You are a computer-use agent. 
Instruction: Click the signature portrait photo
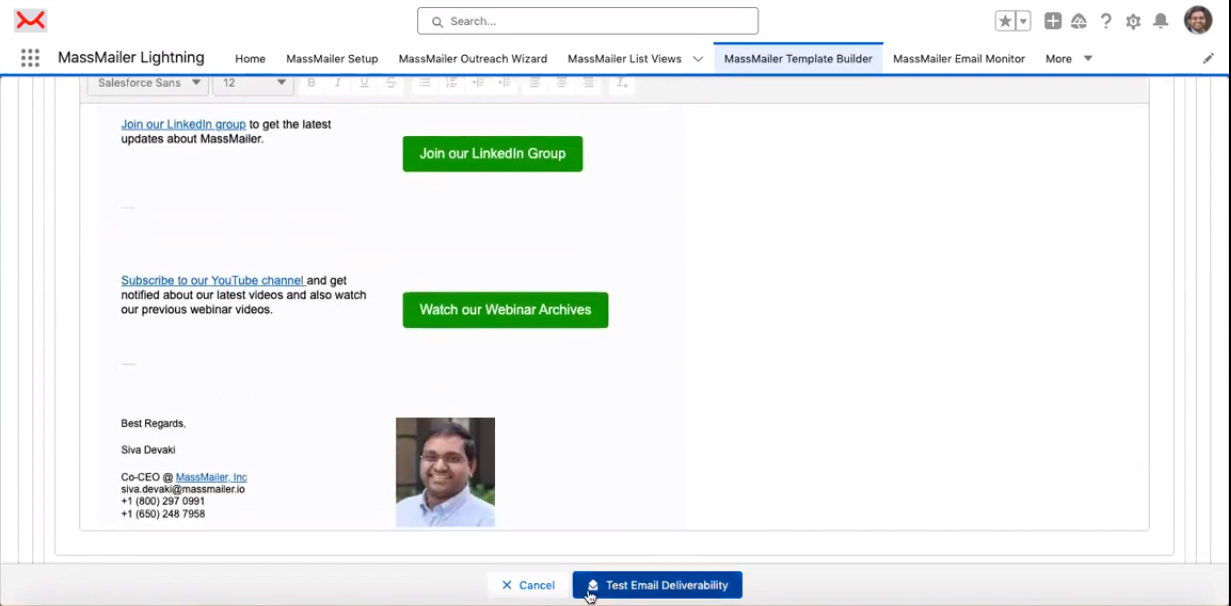click(445, 472)
